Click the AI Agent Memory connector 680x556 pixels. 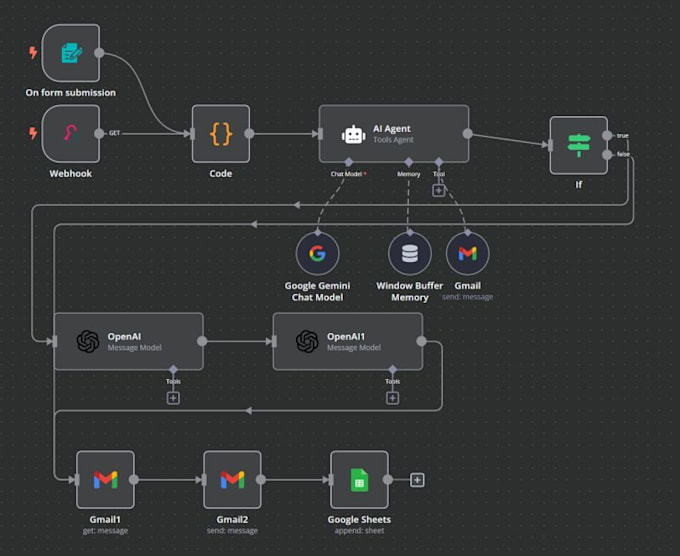click(x=409, y=162)
